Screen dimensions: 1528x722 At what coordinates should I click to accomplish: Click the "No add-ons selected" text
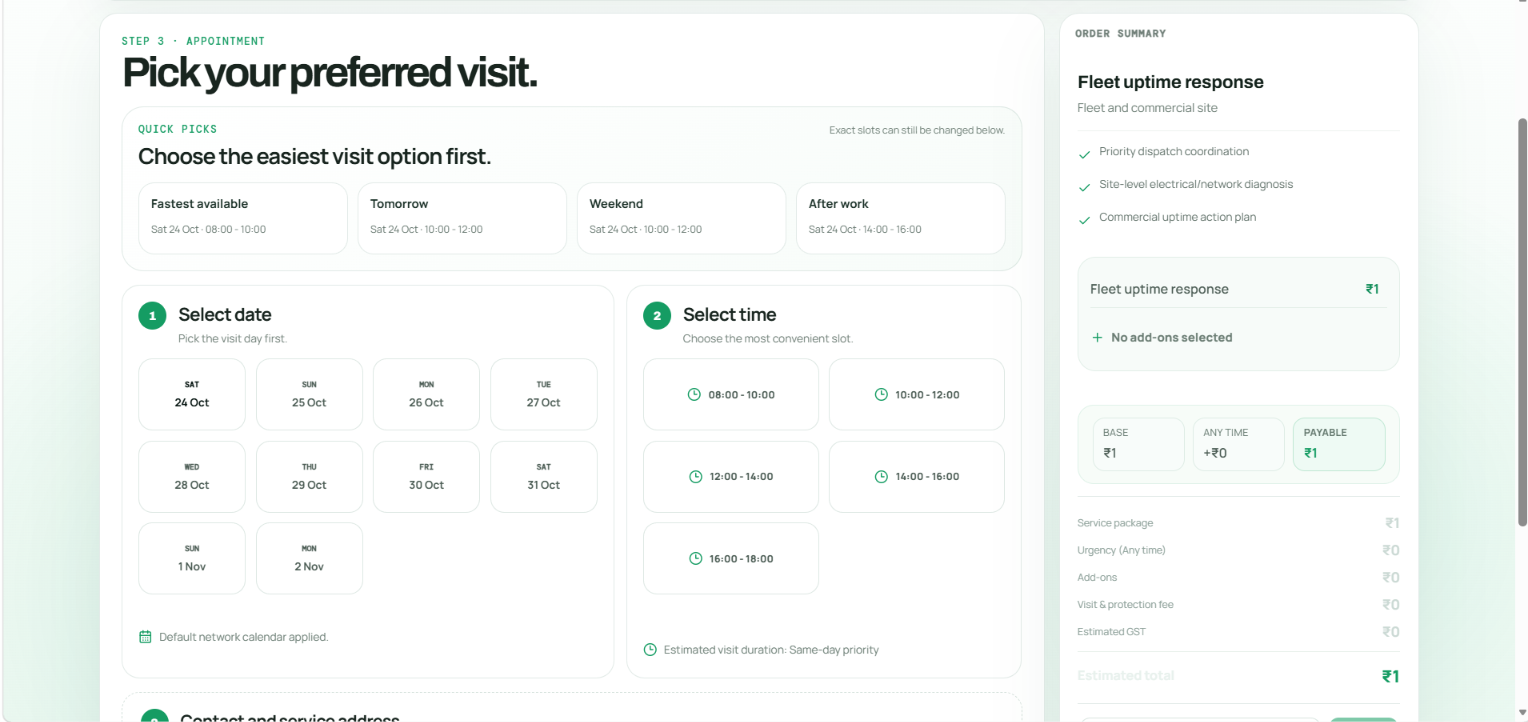click(x=1171, y=338)
